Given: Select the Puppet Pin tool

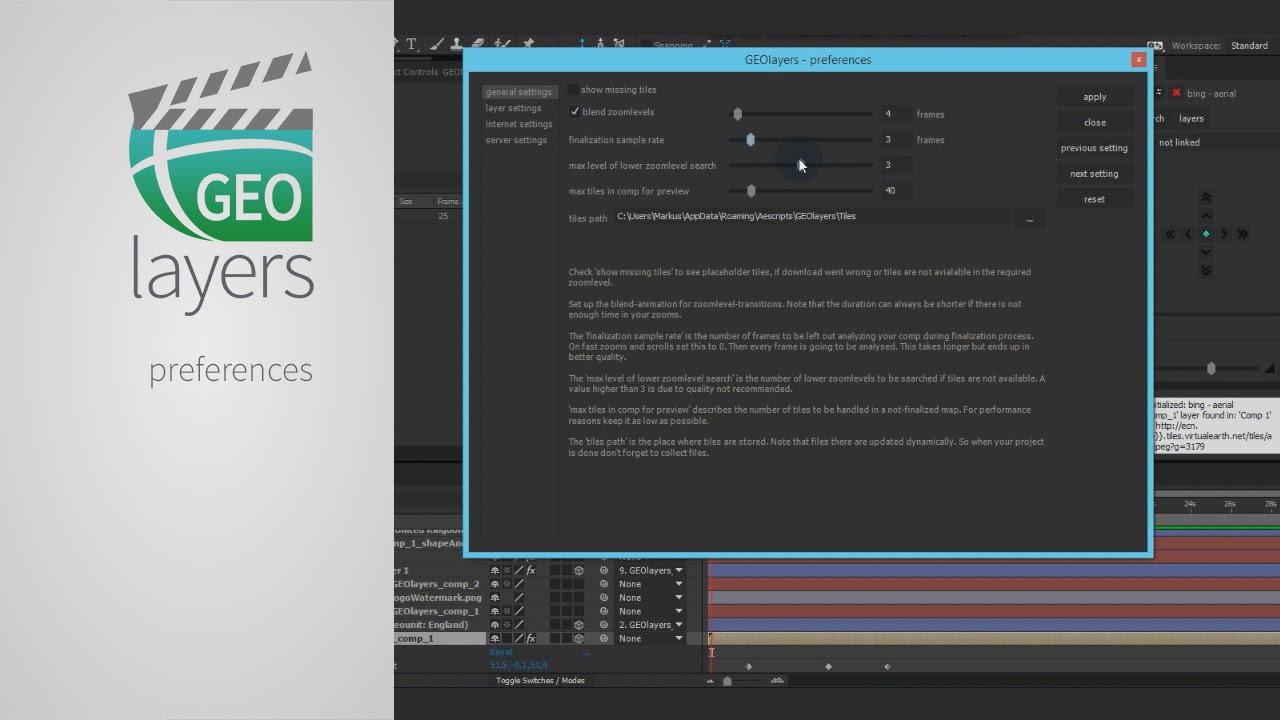Looking at the screenshot, I should pyautogui.click(x=528, y=44).
